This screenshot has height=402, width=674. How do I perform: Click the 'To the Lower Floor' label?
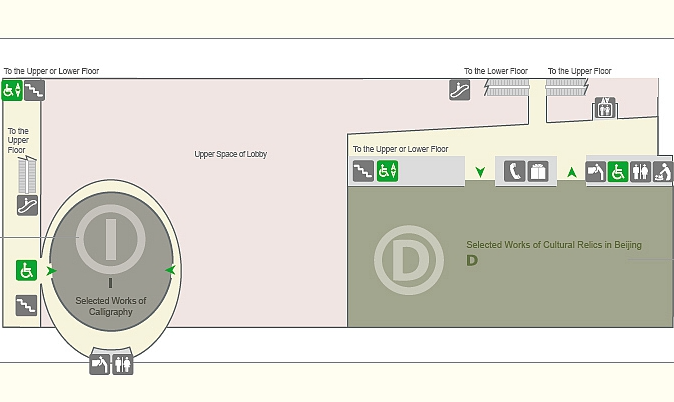(x=496, y=71)
